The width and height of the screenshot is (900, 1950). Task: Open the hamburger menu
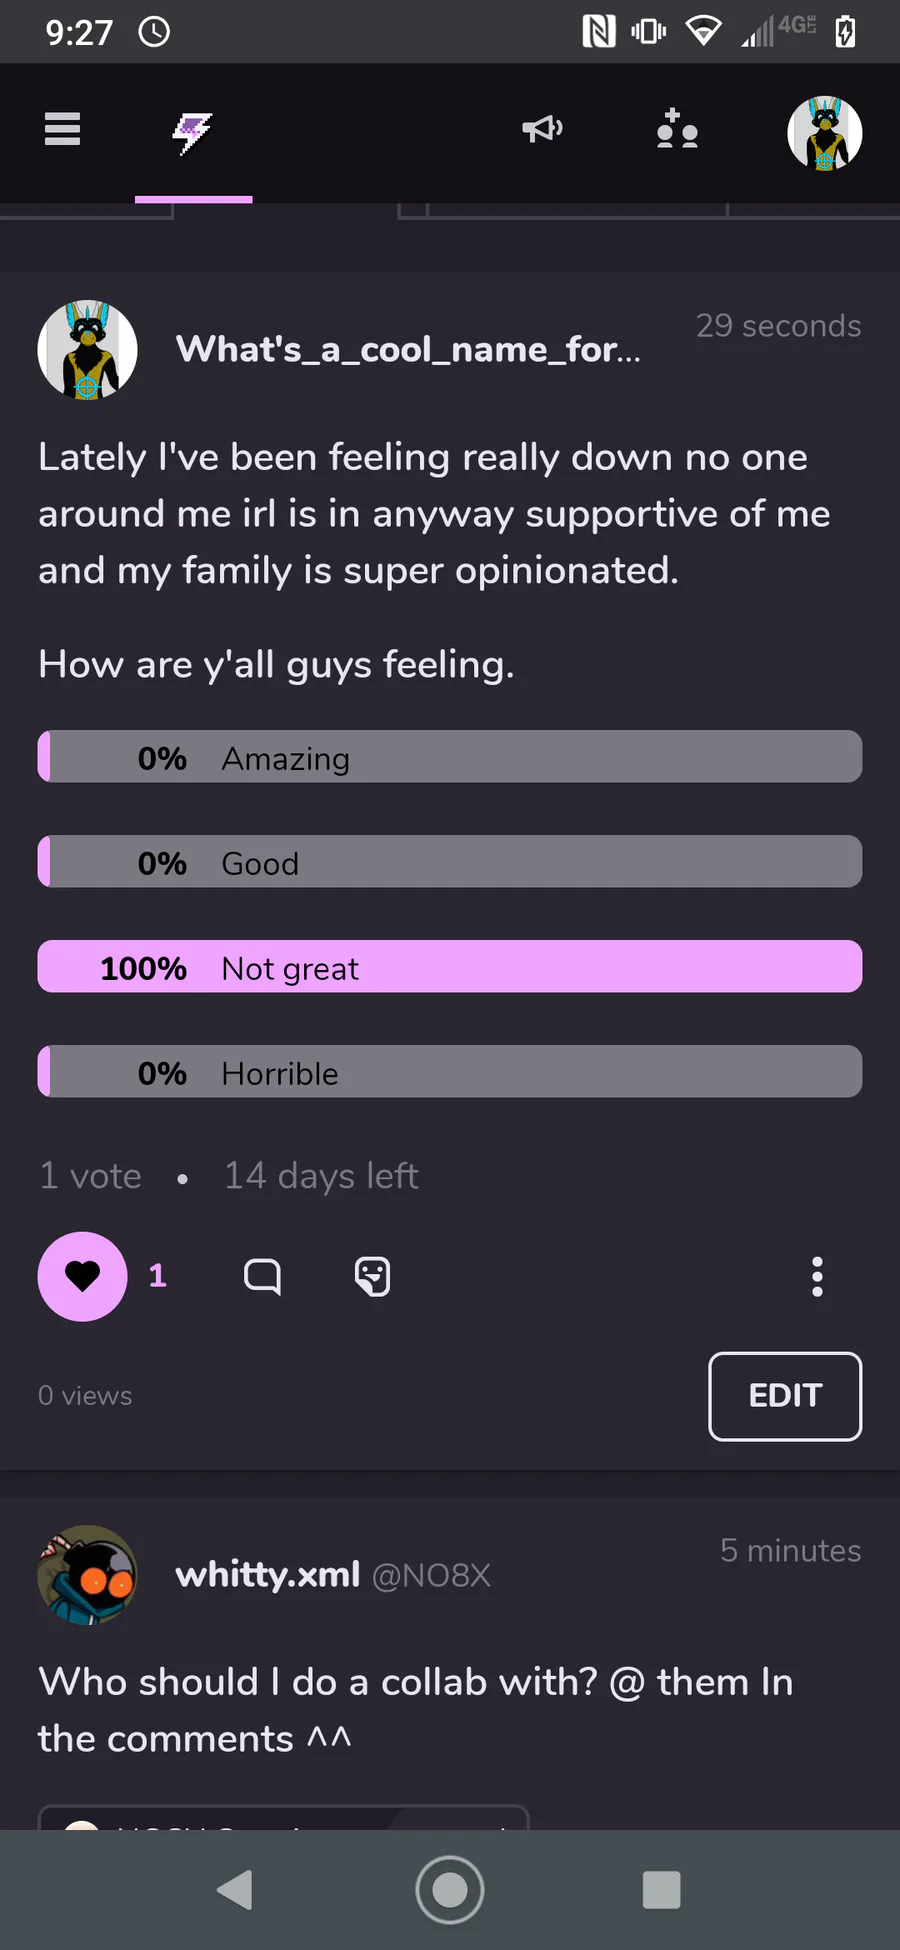click(x=62, y=130)
